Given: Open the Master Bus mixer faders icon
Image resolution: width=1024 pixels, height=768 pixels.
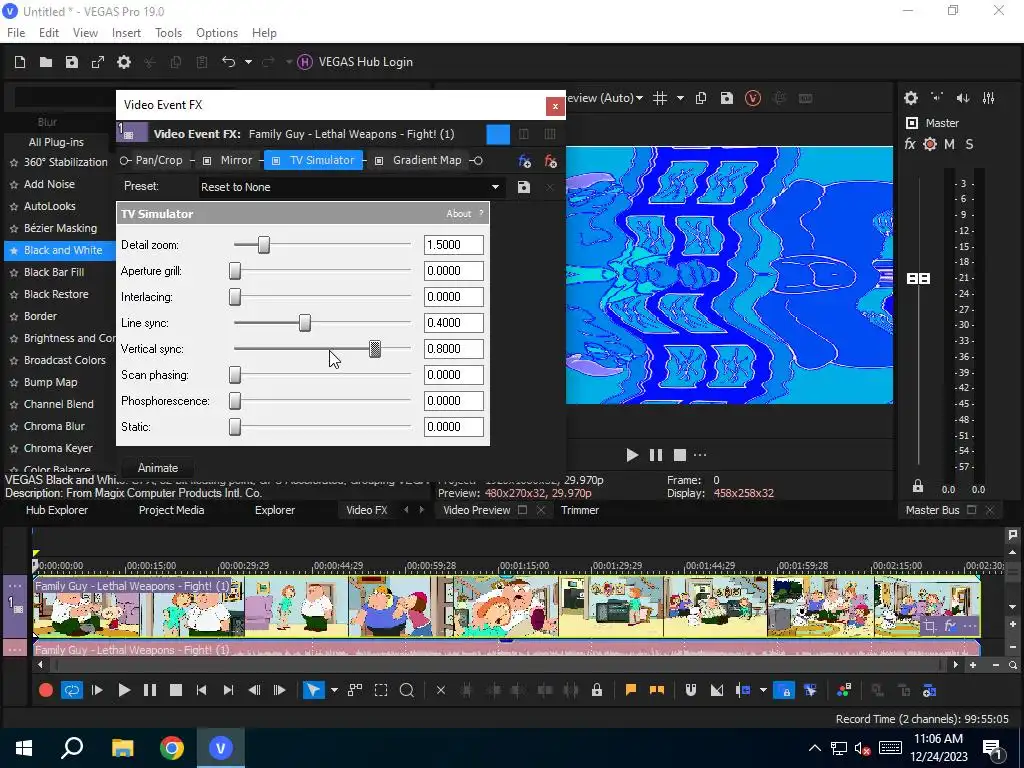Looking at the screenshot, I should point(989,98).
